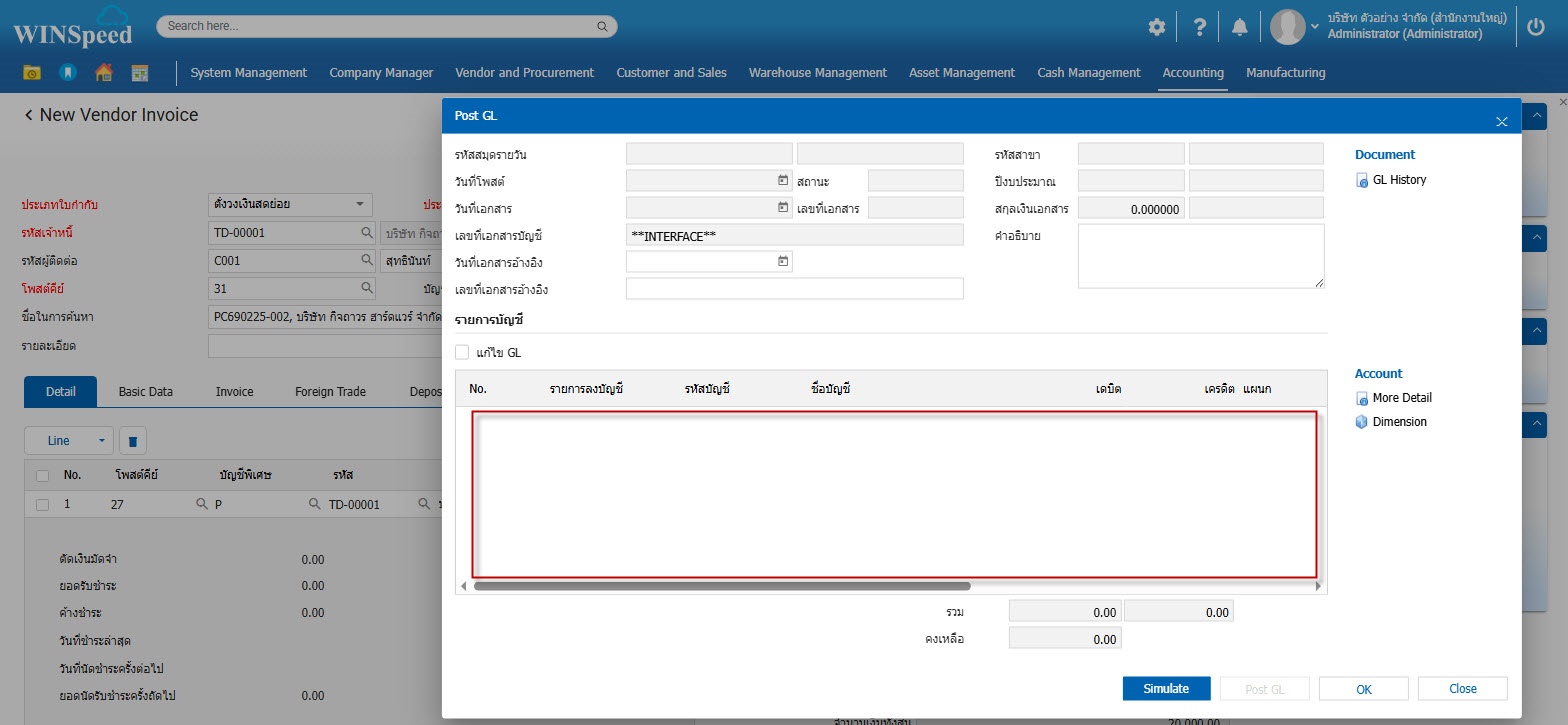Check the row 1 line item checkbox

42,505
